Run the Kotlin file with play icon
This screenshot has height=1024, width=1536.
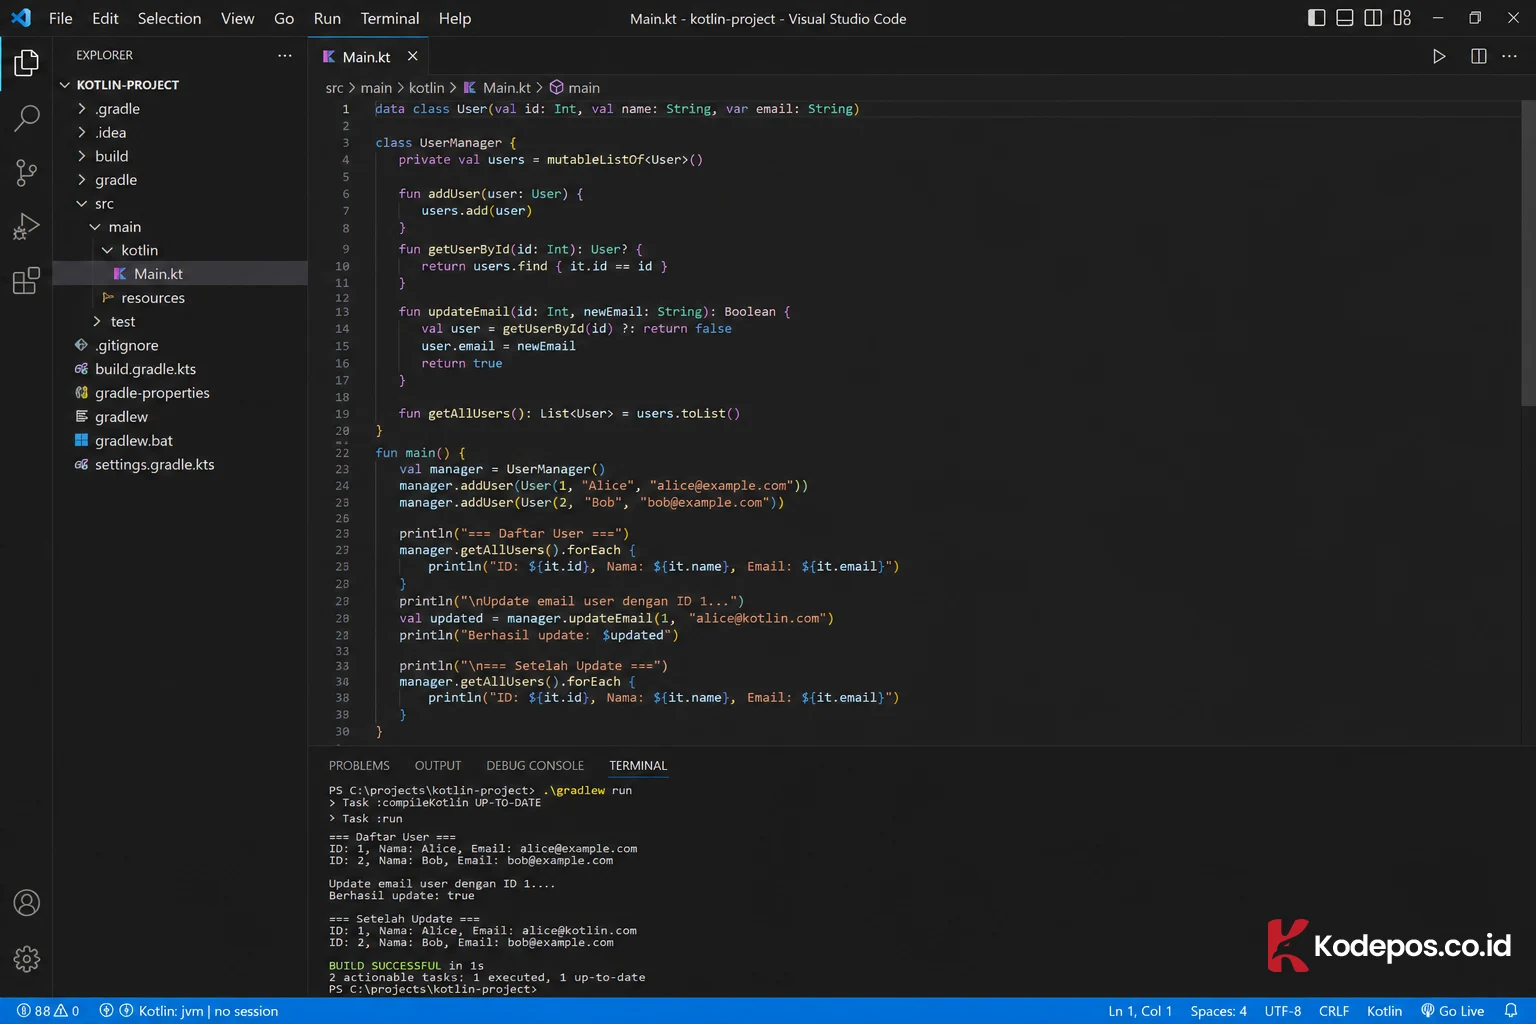coord(1438,56)
